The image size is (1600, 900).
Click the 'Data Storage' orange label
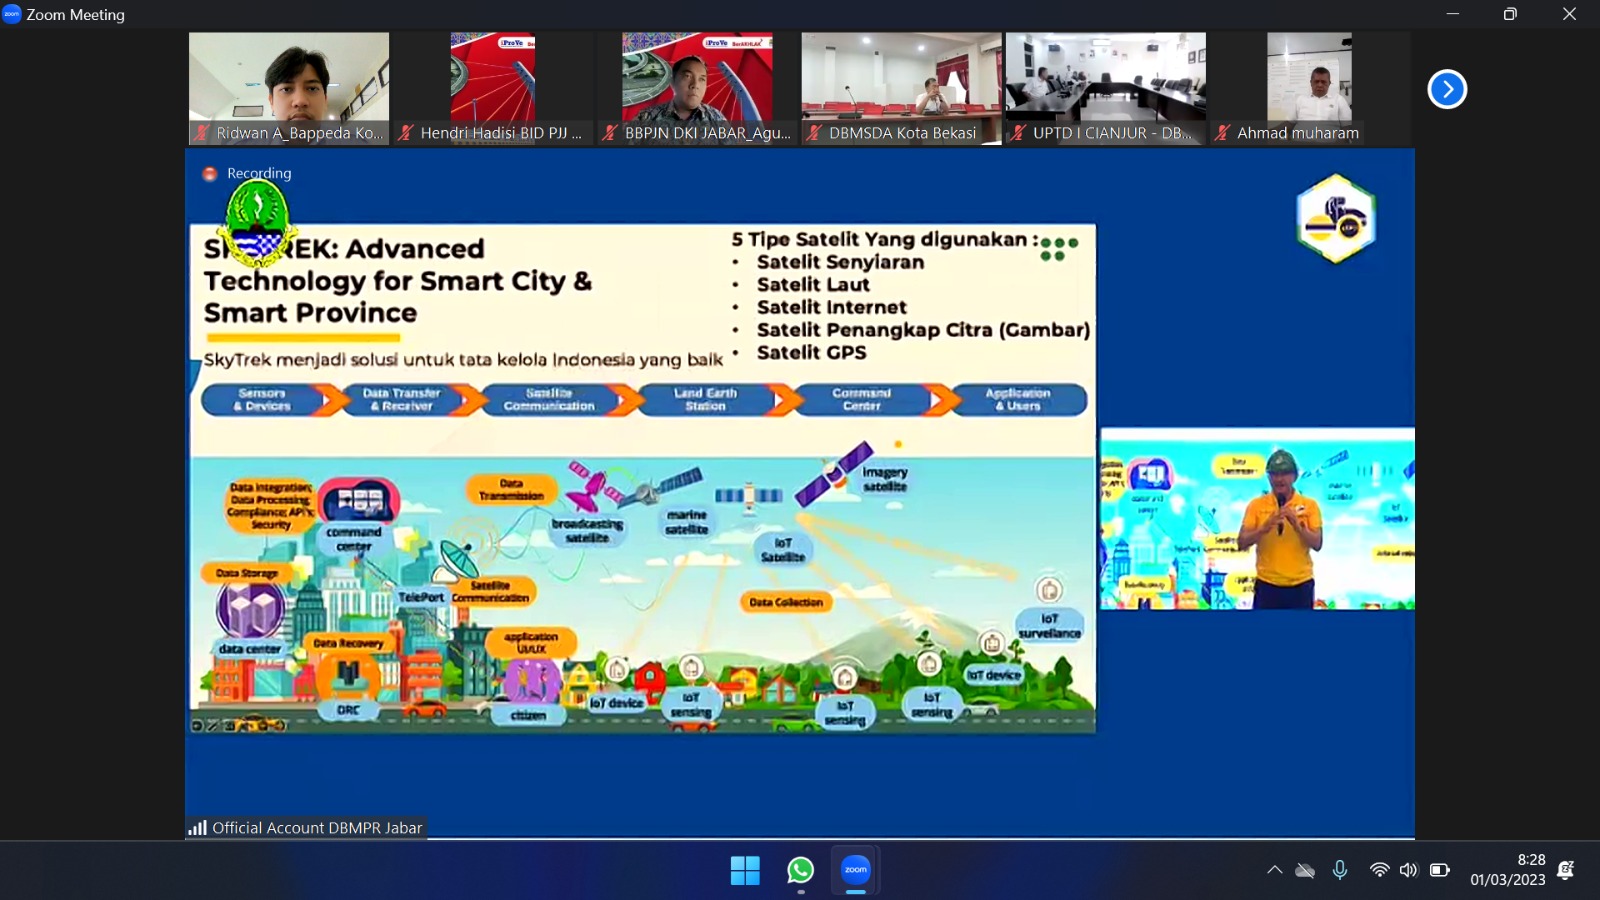(247, 573)
